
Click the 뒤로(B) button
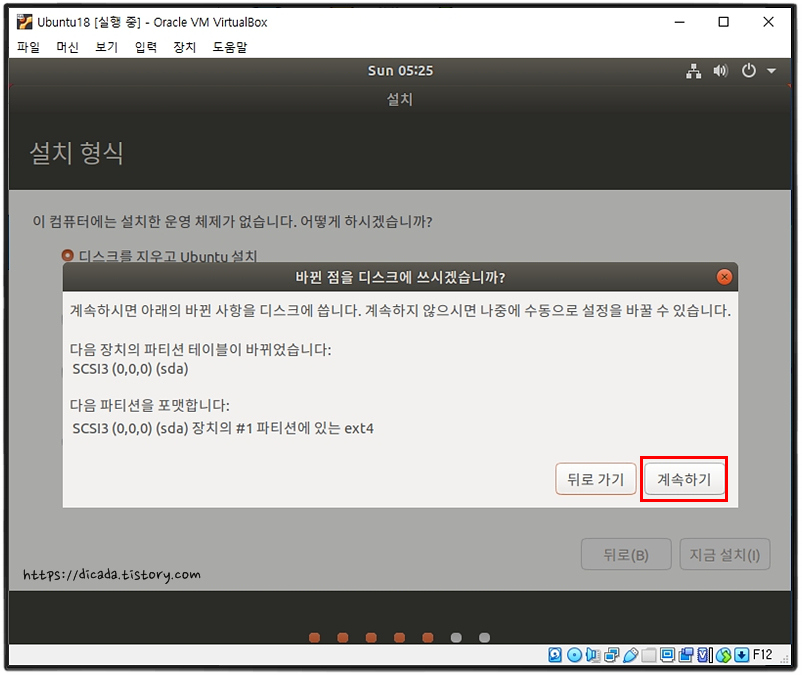coord(626,554)
